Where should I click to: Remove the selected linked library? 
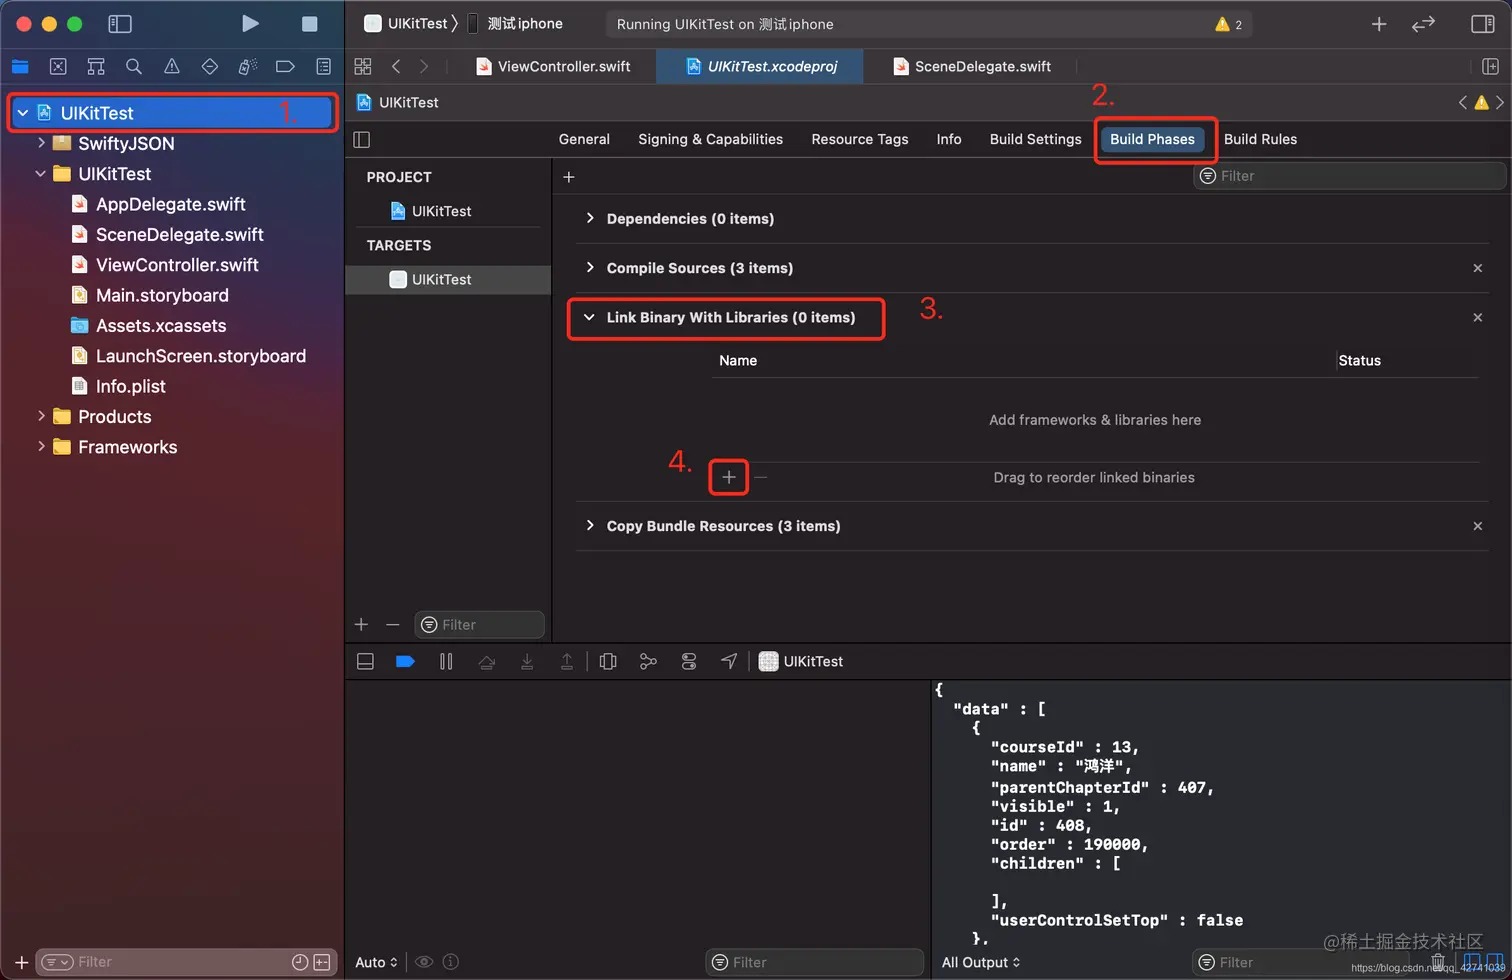click(761, 478)
